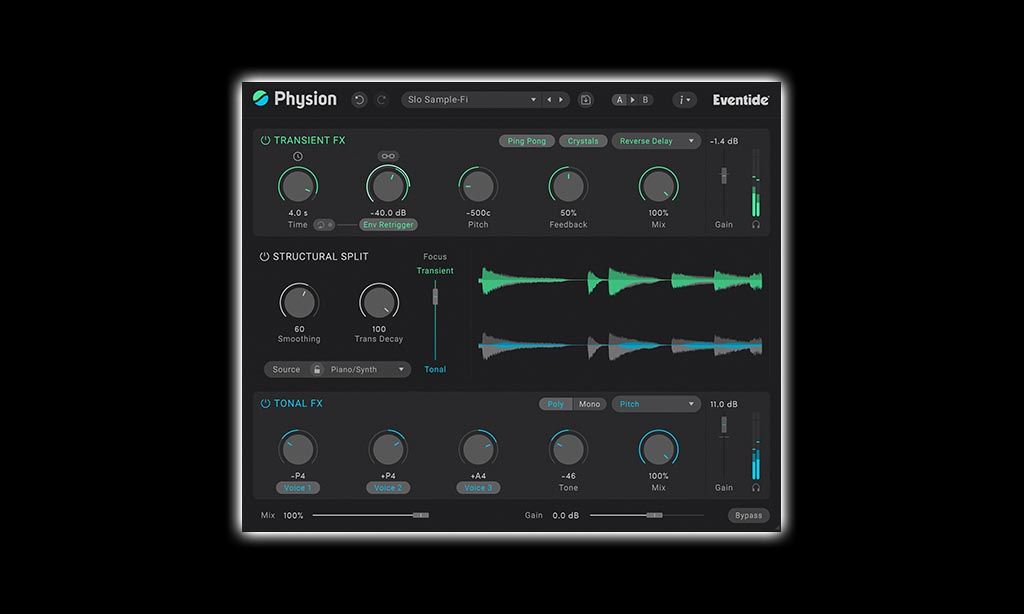Image resolution: width=1024 pixels, height=614 pixels.
Task: Copy A settings to B with arrow
Action: tap(632, 100)
